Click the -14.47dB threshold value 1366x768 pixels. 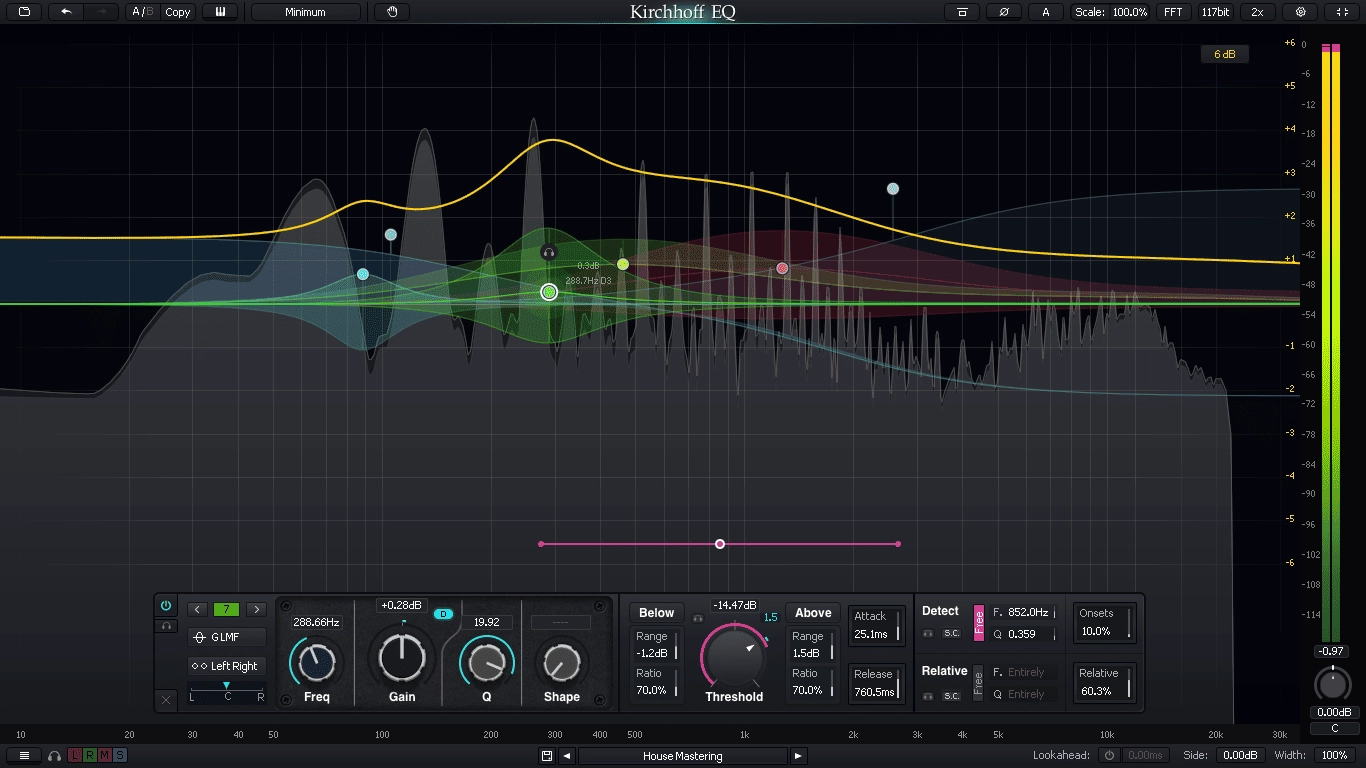point(735,605)
